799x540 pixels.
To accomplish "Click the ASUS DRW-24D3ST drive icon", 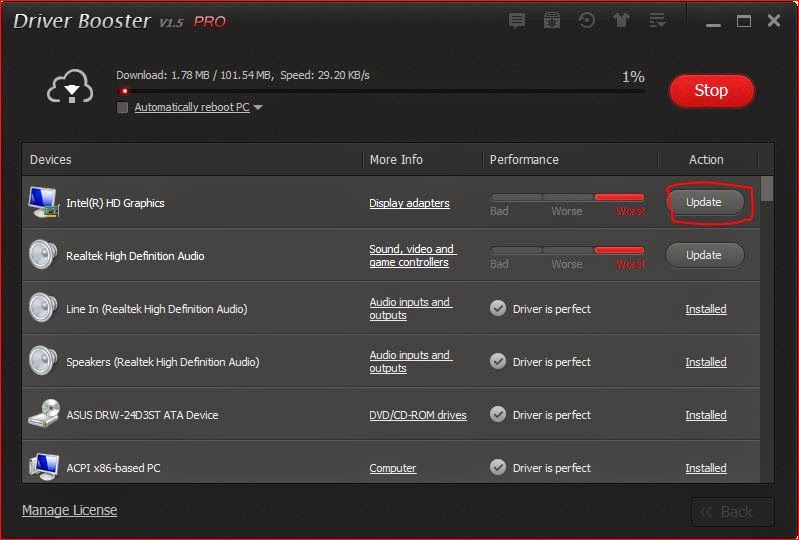I will click(x=44, y=413).
